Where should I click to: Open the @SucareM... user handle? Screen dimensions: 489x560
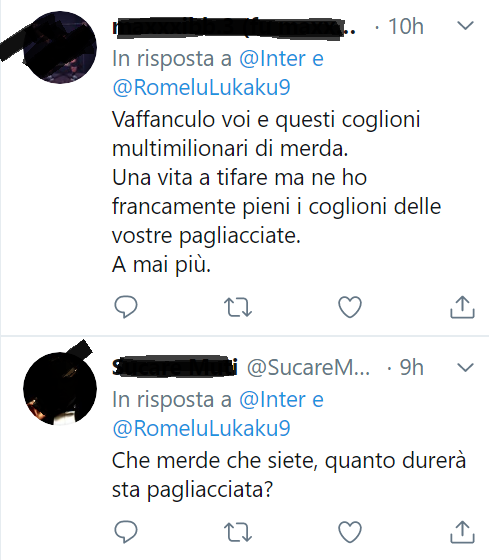point(309,368)
